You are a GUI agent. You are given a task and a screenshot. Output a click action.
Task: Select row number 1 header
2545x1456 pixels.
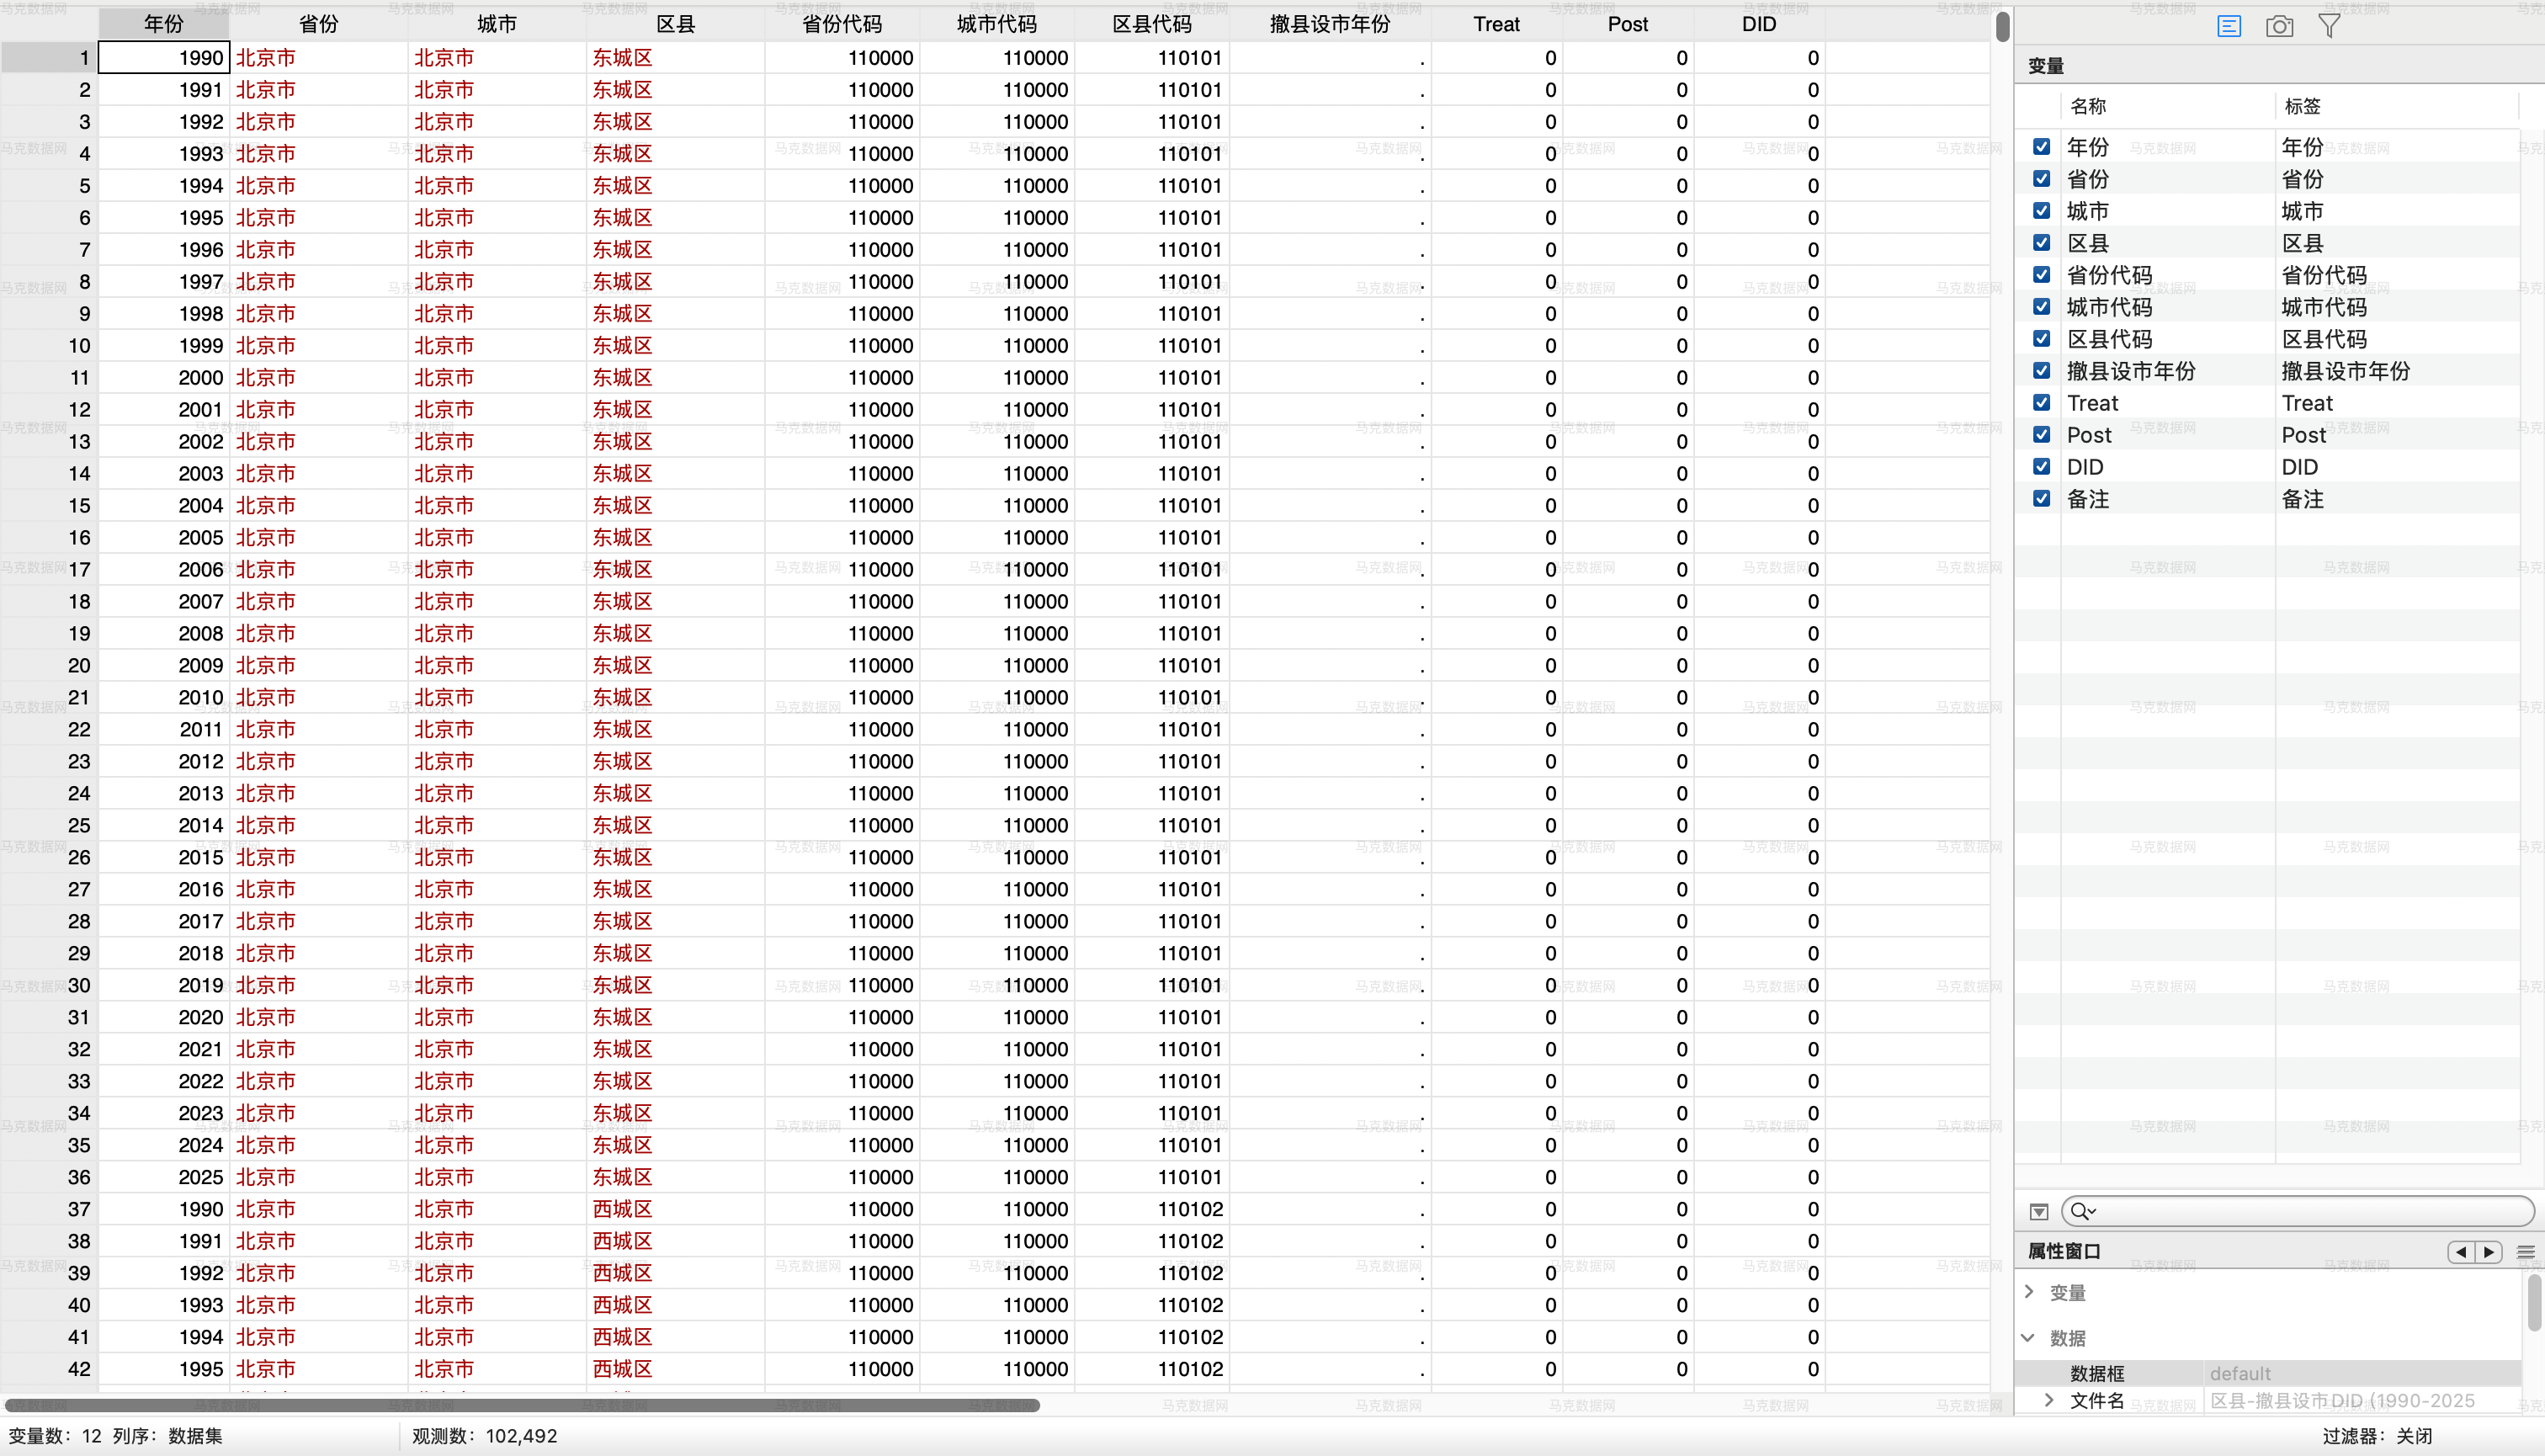click(49, 58)
